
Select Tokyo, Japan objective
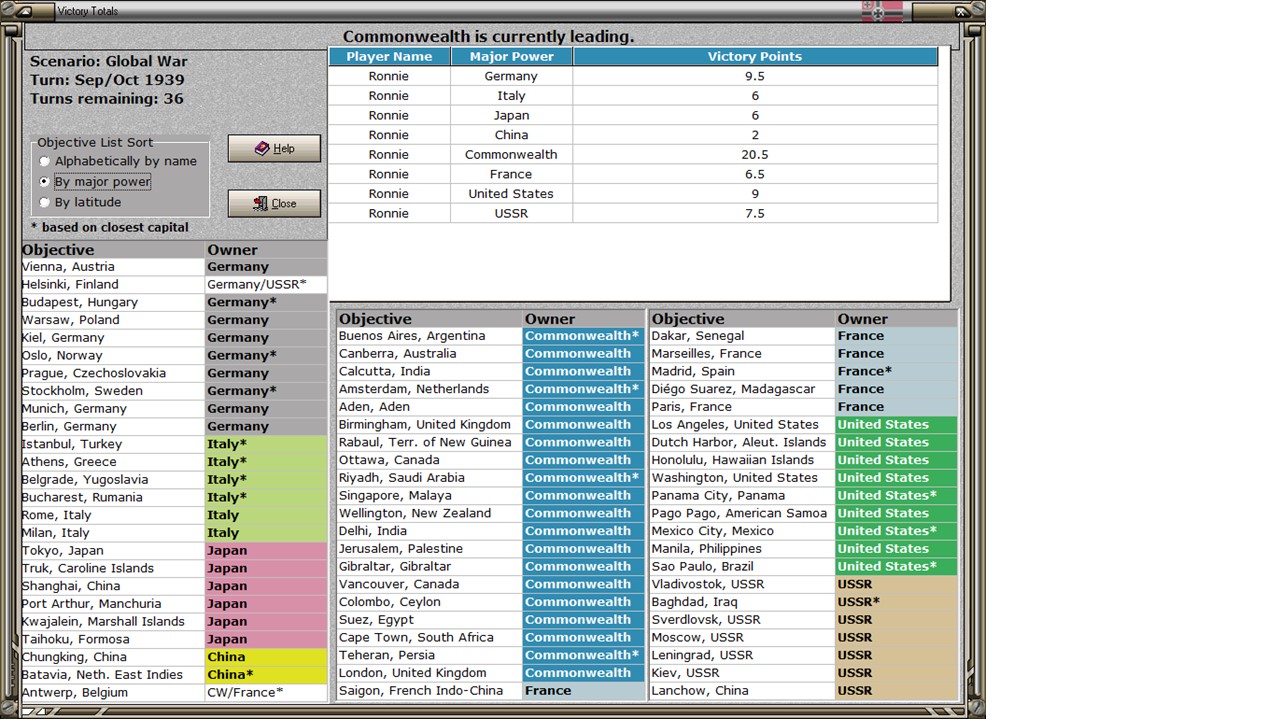point(113,551)
